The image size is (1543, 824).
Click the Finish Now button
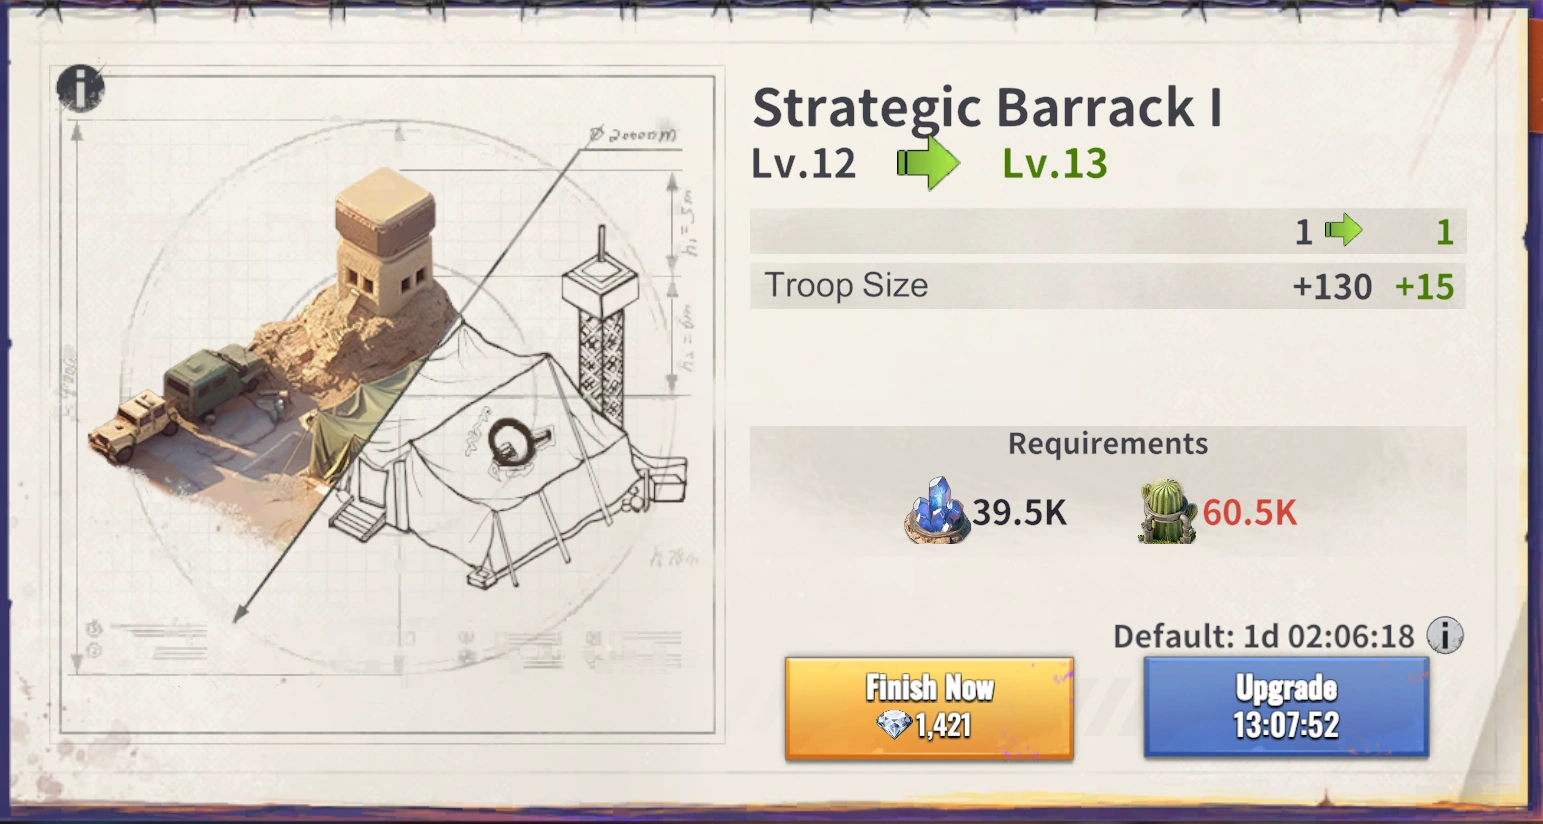[929, 708]
